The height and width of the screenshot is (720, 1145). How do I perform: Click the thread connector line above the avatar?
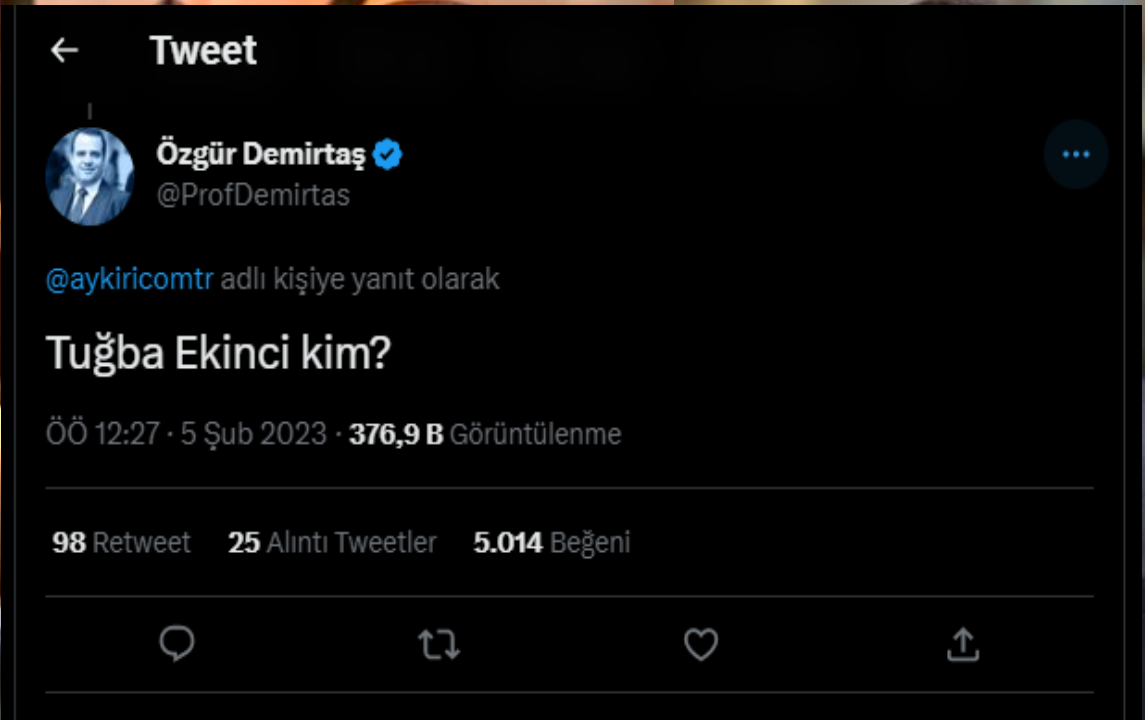90,111
